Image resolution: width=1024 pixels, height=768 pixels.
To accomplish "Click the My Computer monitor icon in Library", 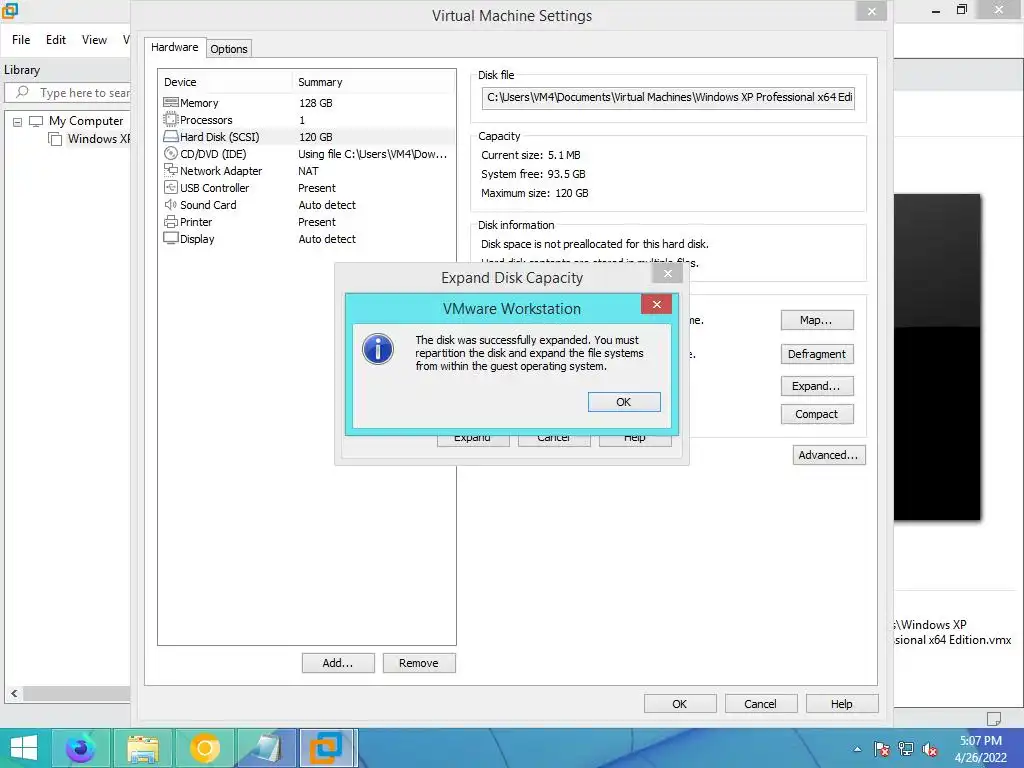I will coord(36,121).
